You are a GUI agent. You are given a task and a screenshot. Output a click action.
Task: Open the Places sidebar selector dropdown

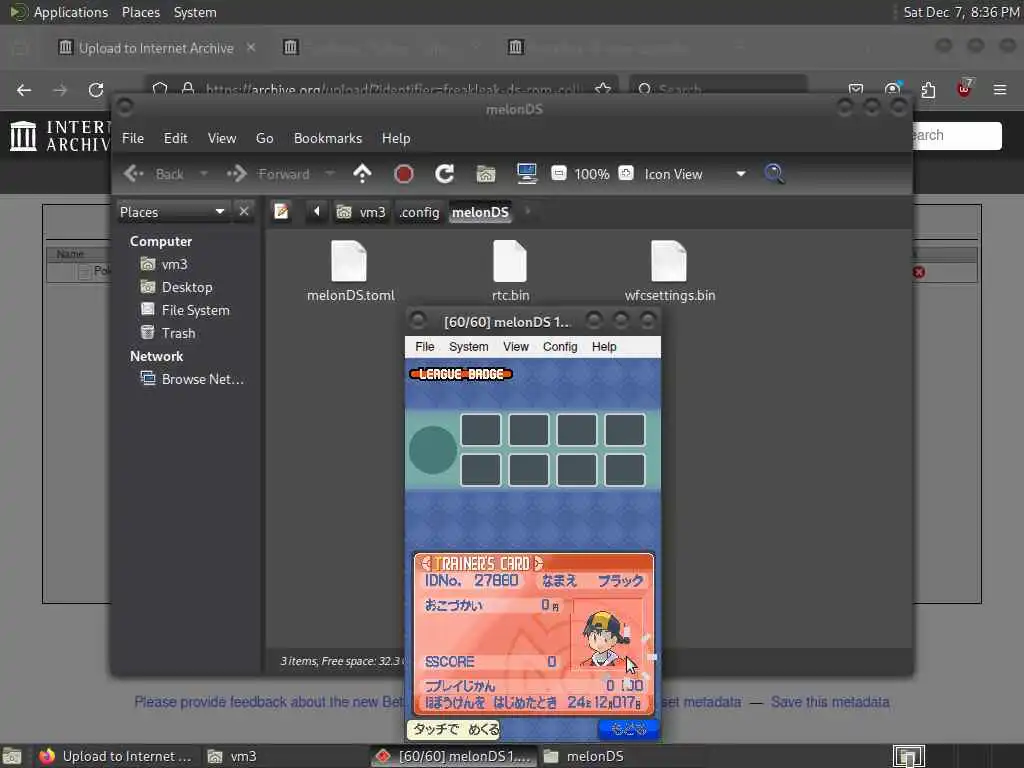[172, 212]
